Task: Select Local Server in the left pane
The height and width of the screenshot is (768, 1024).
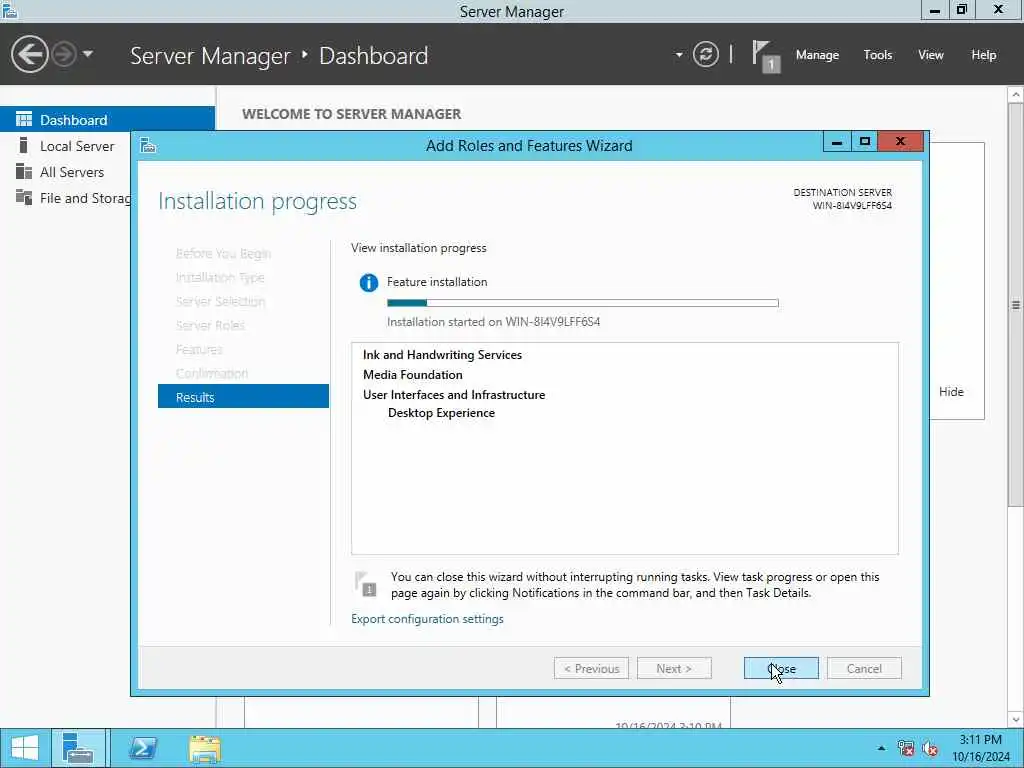Action: [x=77, y=146]
